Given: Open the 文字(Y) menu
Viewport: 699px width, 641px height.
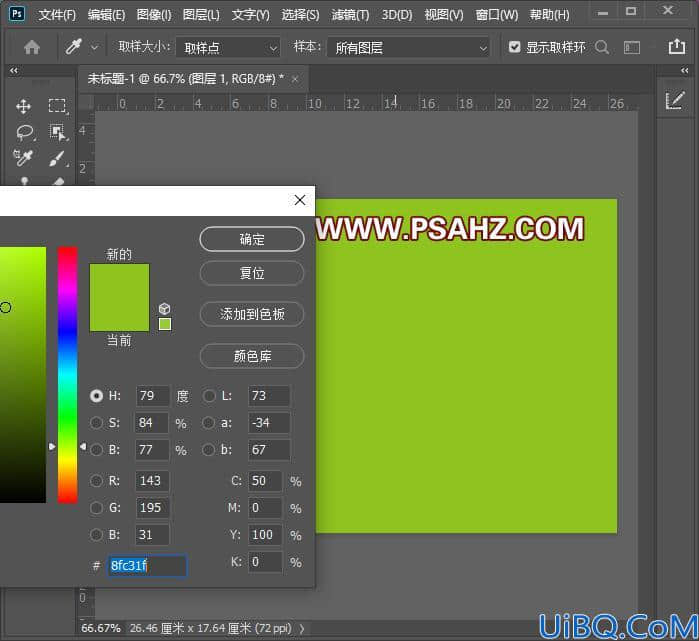Looking at the screenshot, I should coord(251,15).
